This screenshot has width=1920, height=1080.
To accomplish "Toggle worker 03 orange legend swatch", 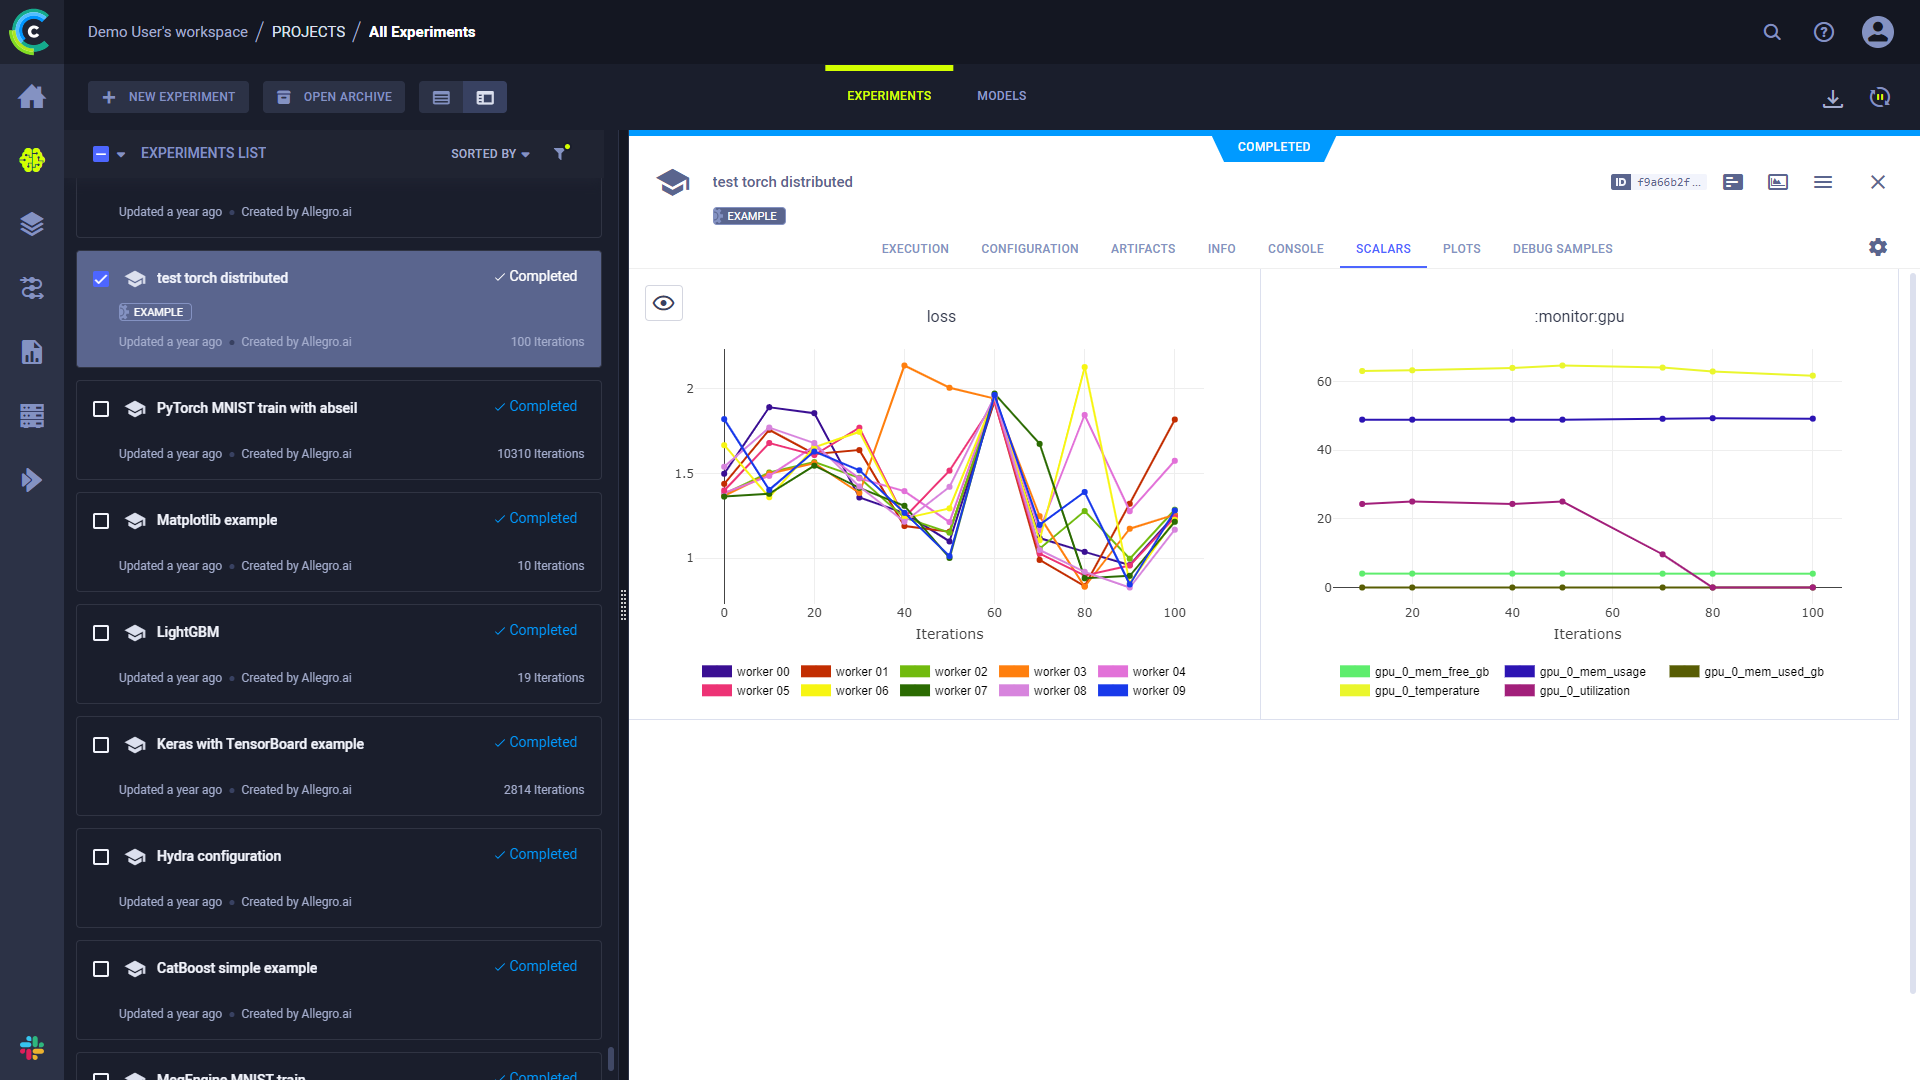I will (1014, 672).
